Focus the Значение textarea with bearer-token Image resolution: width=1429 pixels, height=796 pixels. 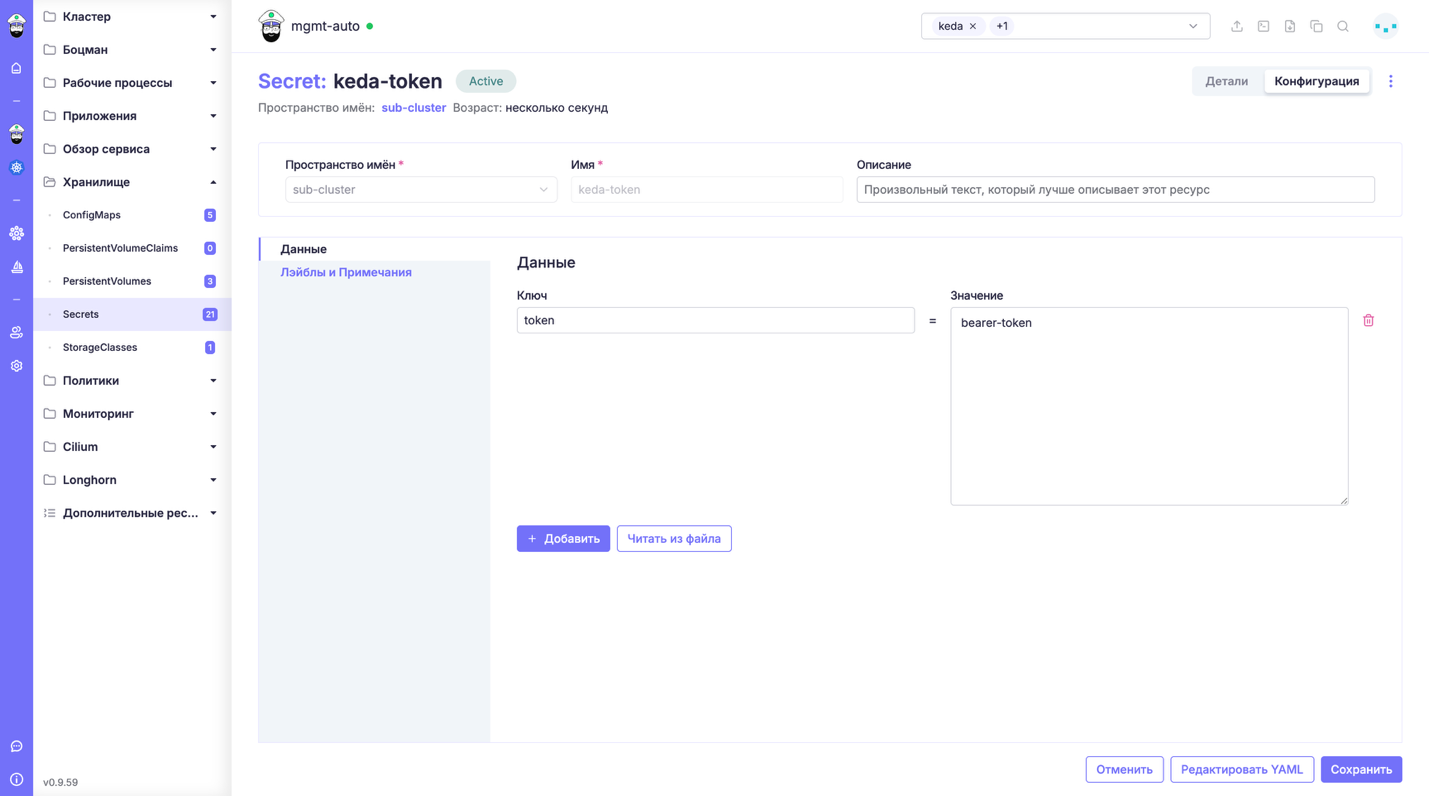(x=1149, y=406)
